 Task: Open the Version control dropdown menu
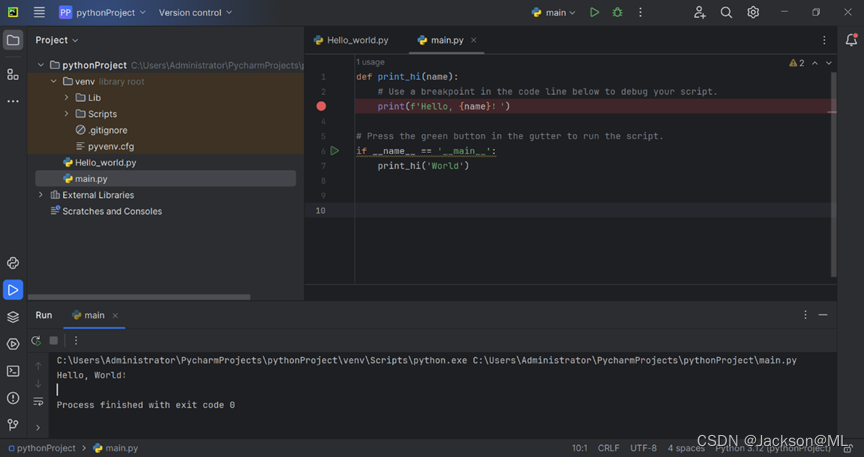pyautogui.click(x=195, y=13)
